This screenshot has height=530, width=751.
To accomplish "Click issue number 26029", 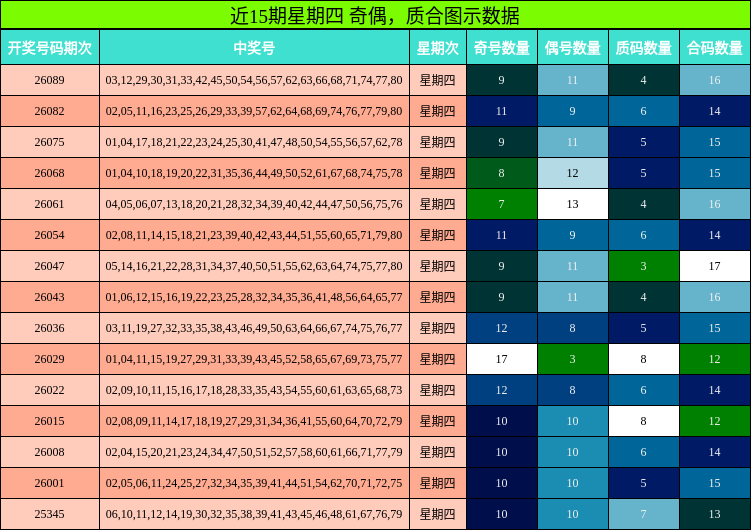I will (x=49, y=359).
